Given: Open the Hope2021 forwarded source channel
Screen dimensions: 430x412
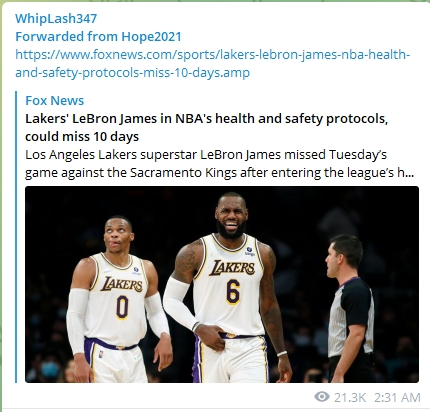Looking at the screenshot, I should (x=151, y=36).
